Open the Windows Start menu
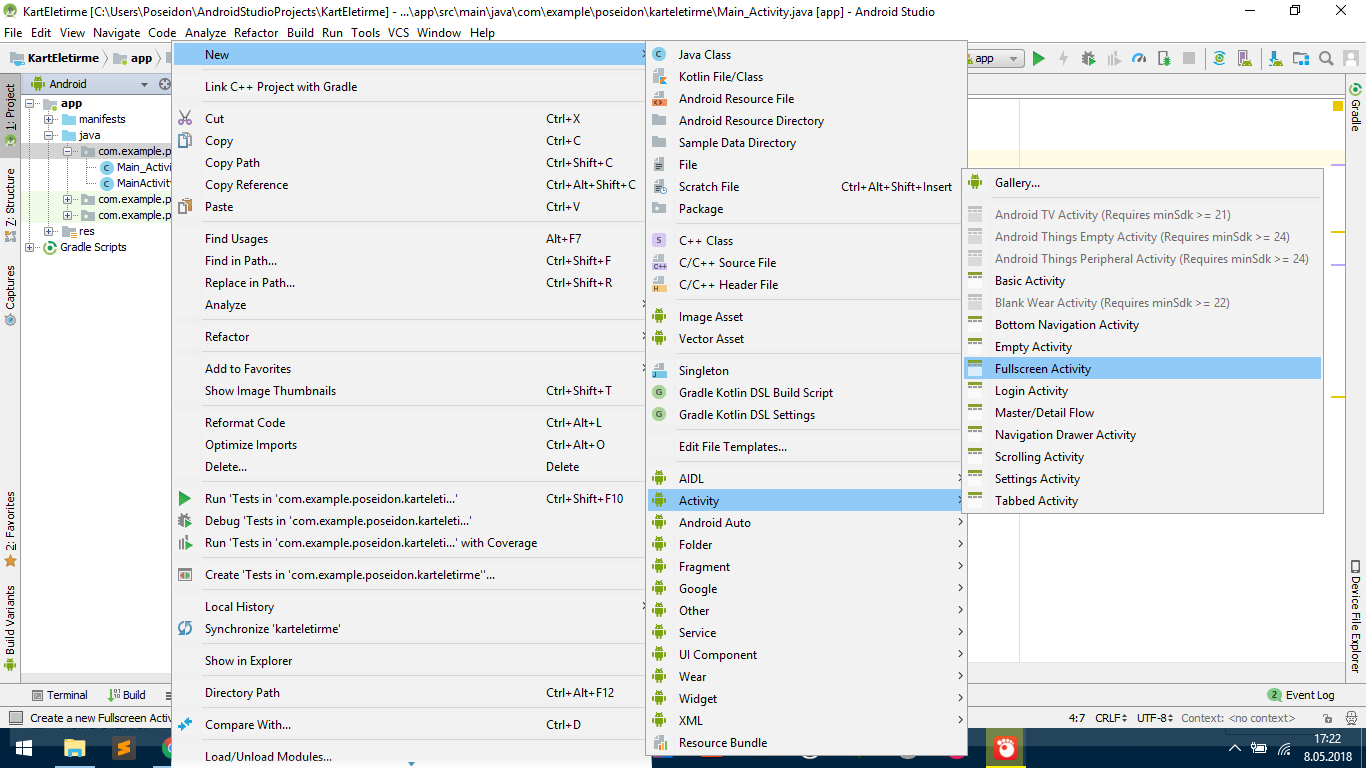1366x768 pixels. point(23,749)
